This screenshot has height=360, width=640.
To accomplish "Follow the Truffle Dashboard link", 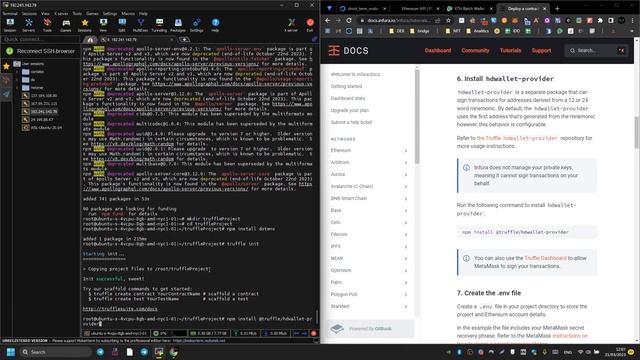I will pyautogui.click(x=545, y=258).
